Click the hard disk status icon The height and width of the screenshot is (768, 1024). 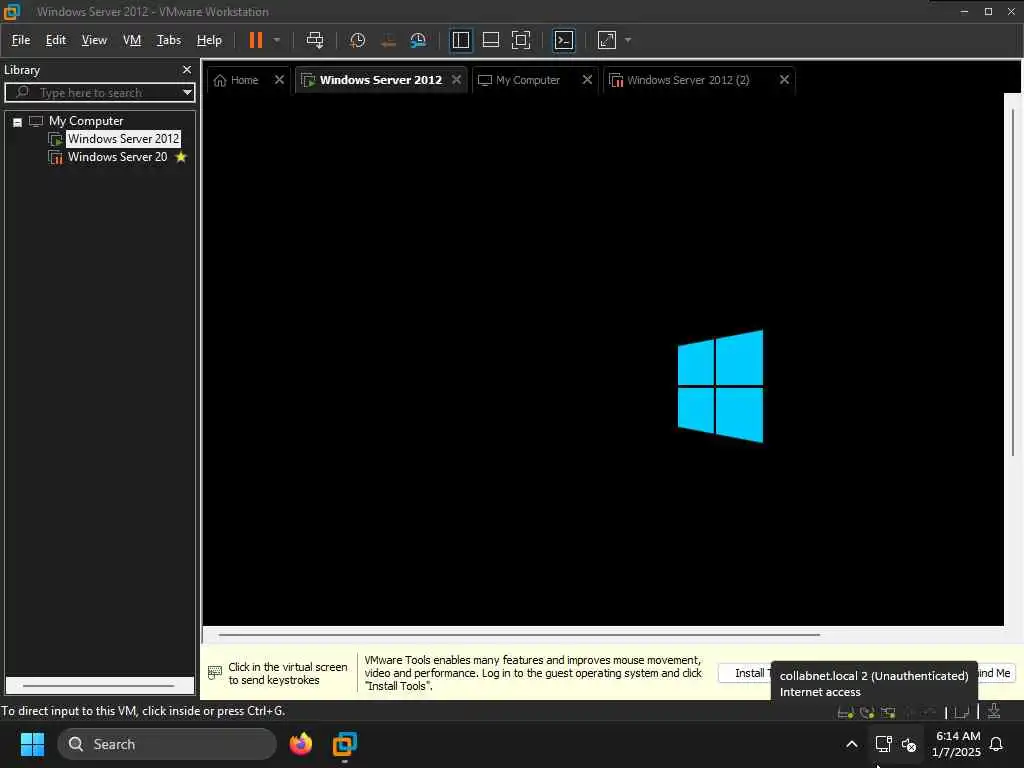coord(845,712)
